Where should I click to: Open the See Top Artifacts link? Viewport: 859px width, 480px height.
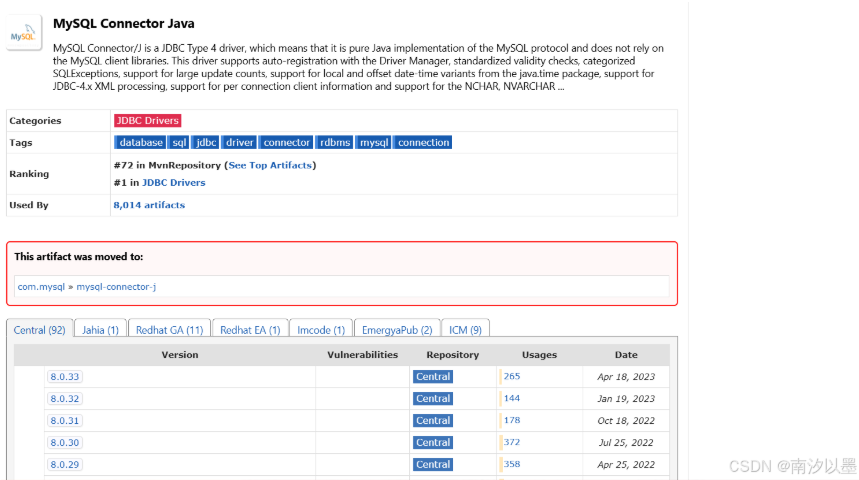pyautogui.click(x=270, y=165)
